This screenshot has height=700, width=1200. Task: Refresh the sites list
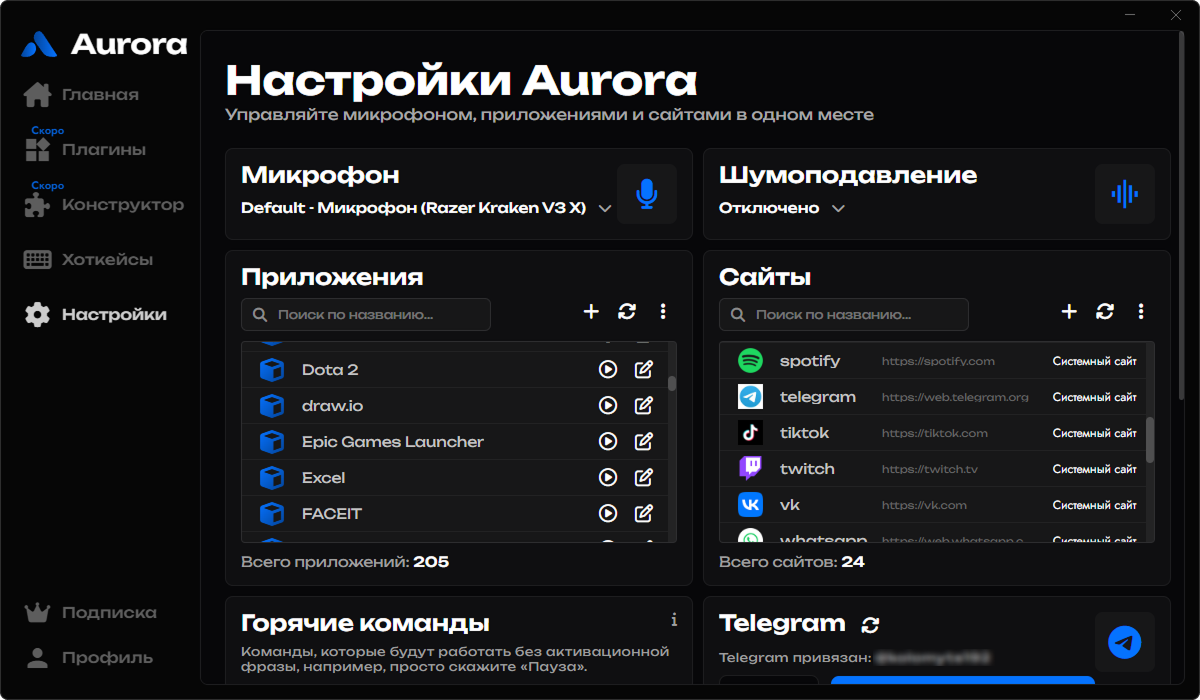[x=1105, y=312]
